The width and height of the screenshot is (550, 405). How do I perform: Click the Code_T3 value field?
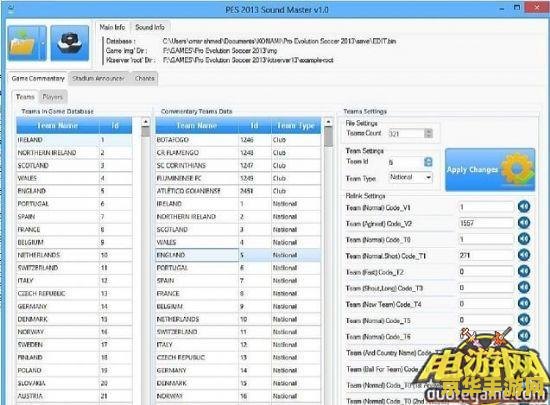click(486, 288)
